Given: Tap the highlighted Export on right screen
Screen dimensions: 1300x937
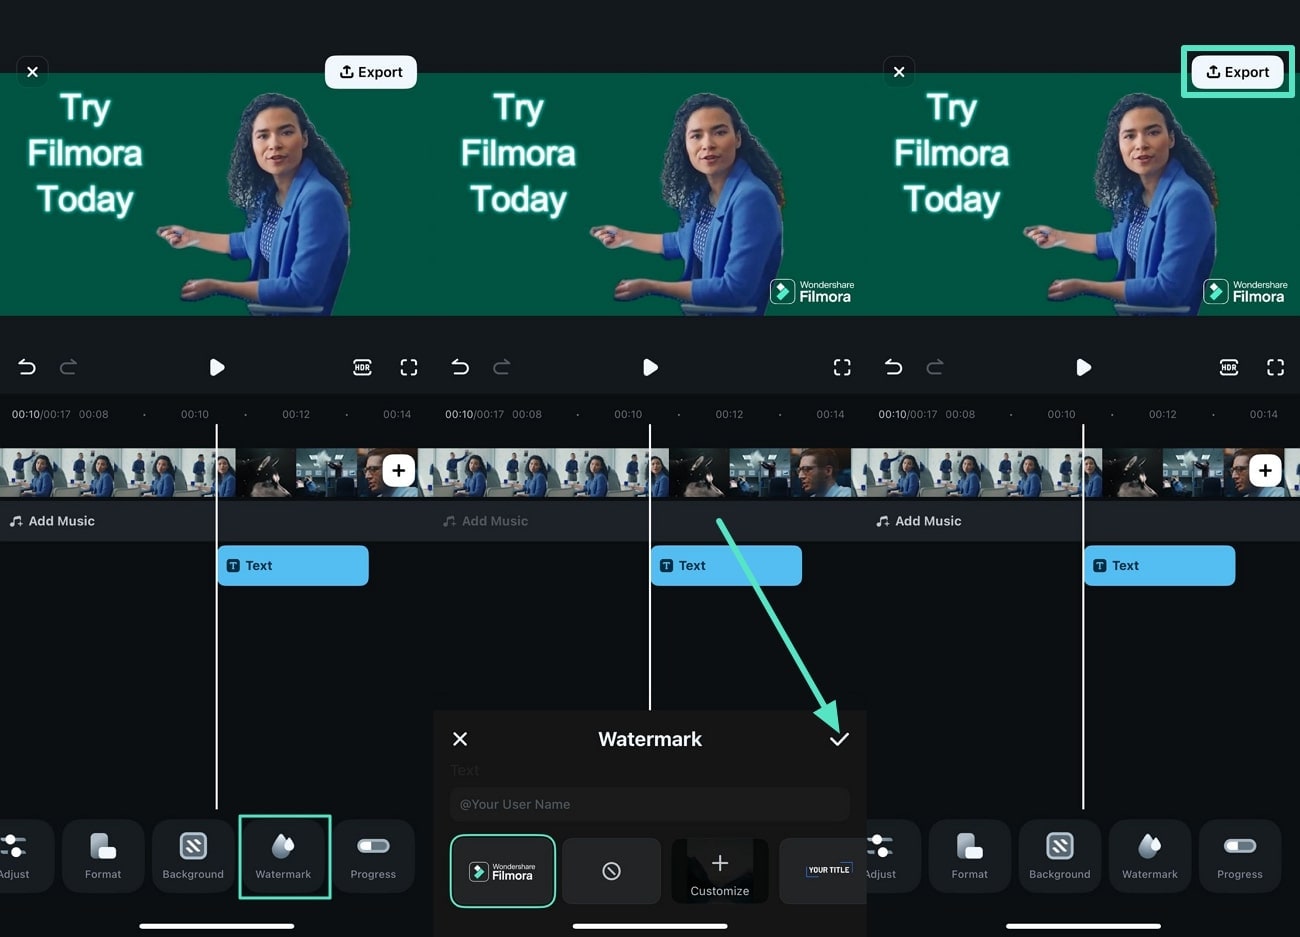Looking at the screenshot, I should 1238,72.
